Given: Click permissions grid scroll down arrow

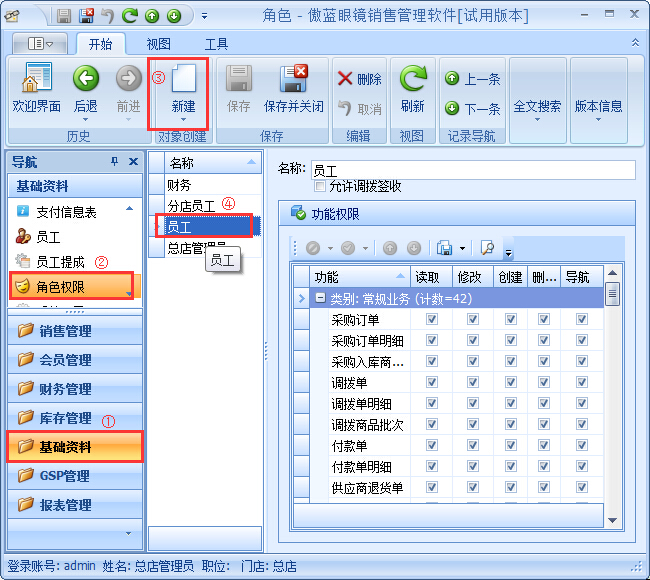Looking at the screenshot, I should 612,520.
